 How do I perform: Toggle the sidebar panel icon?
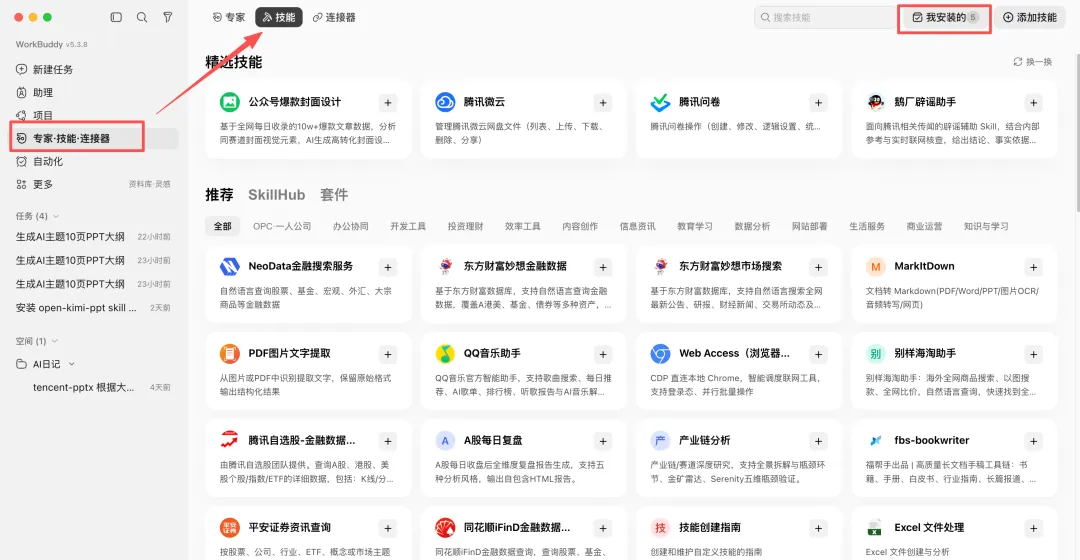[116, 17]
